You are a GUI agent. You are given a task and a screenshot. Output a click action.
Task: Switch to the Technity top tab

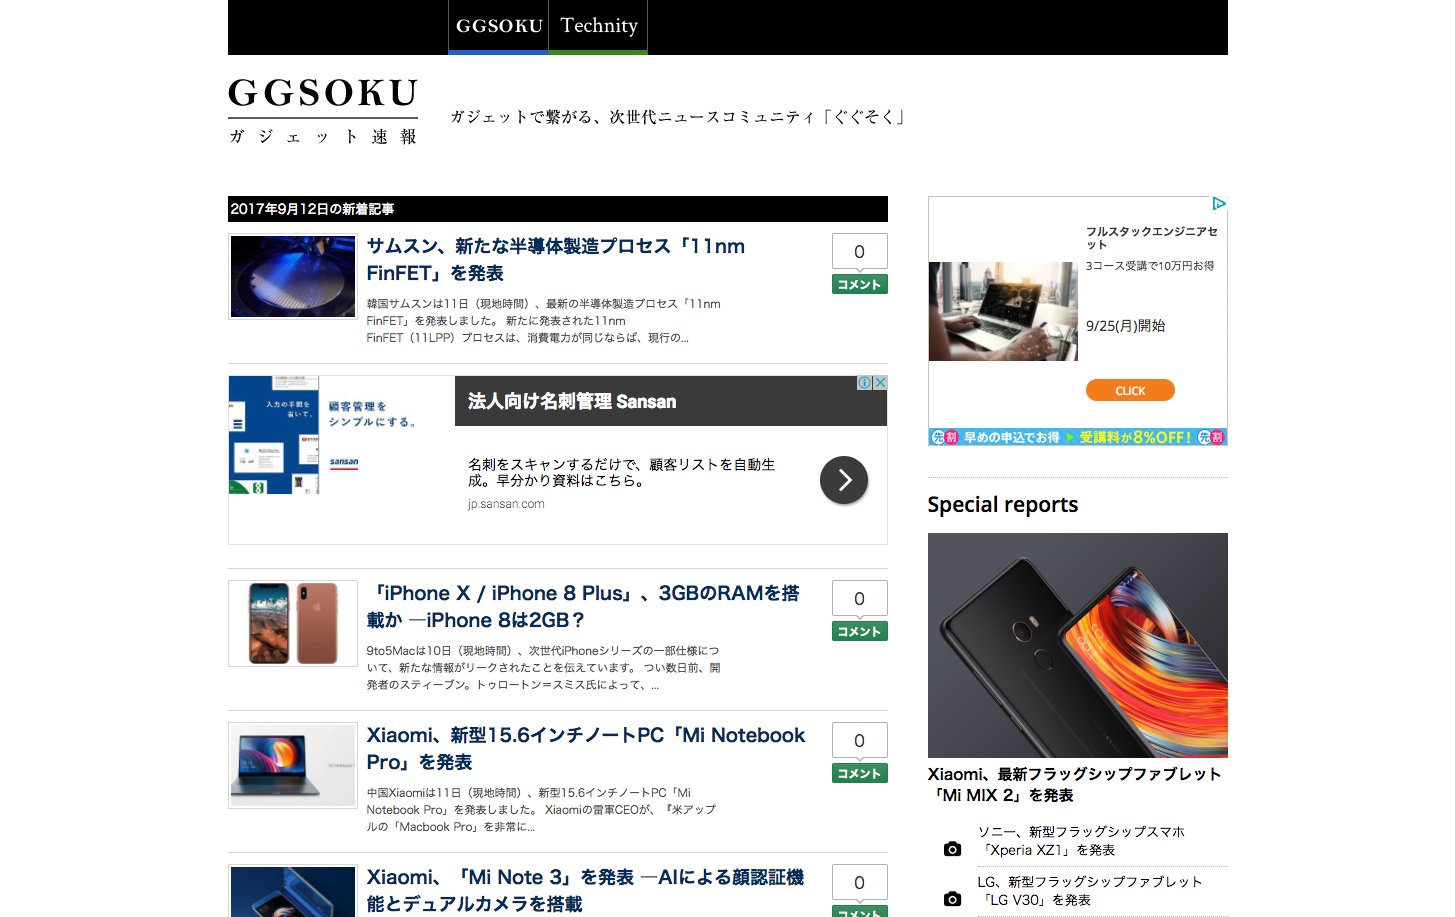coord(598,26)
